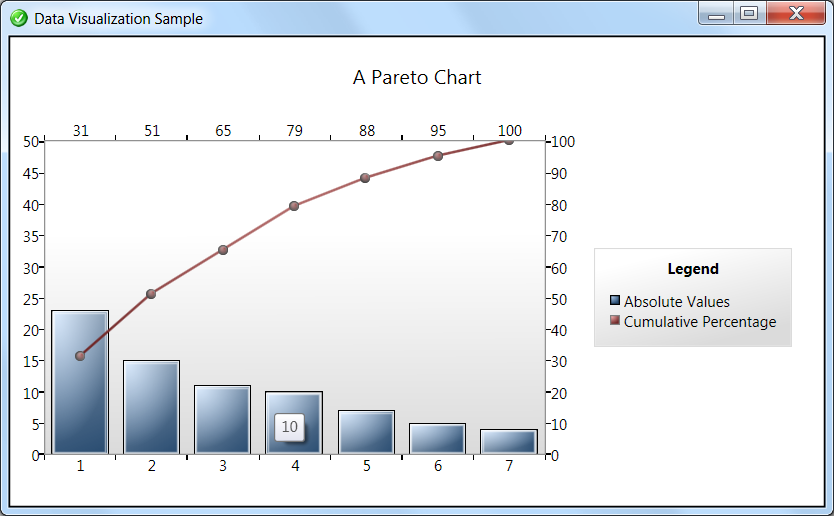Screen dimensions: 834x516
Task: Click the A Pareto Chart title
Action: point(417,78)
